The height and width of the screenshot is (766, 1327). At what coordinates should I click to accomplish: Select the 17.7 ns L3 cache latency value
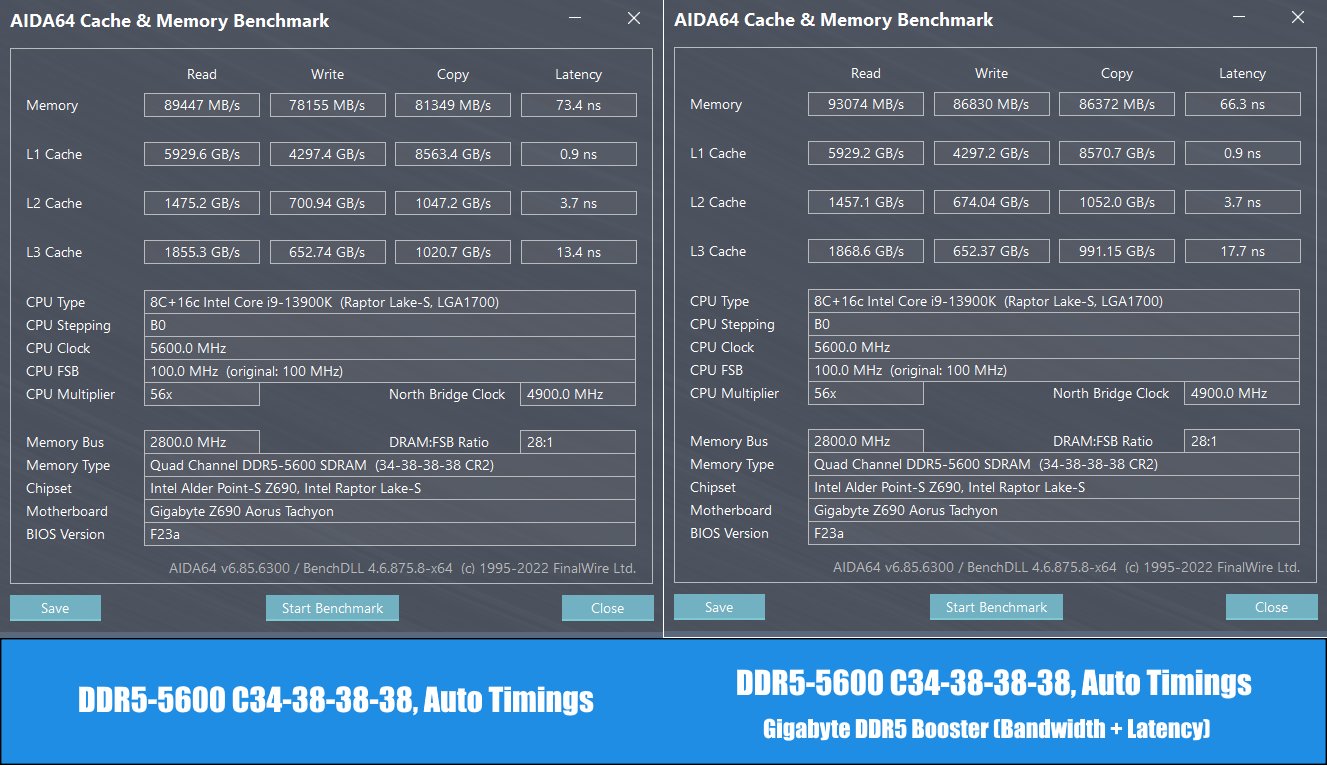[x=1242, y=251]
